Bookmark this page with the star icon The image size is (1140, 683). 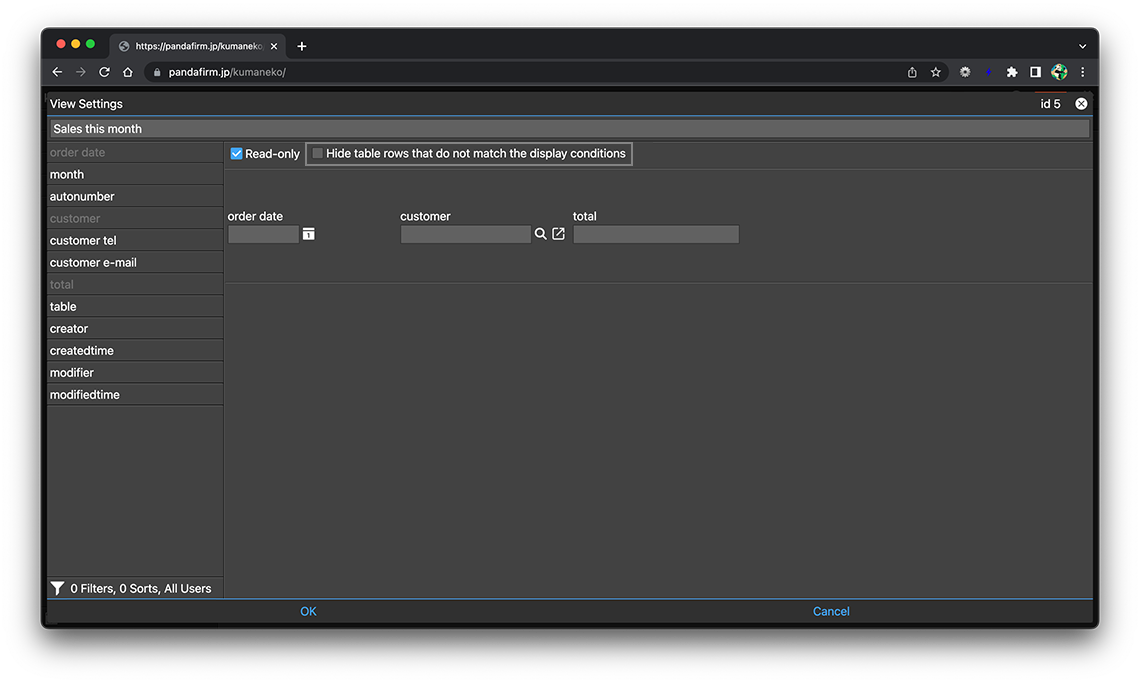(x=936, y=72)
